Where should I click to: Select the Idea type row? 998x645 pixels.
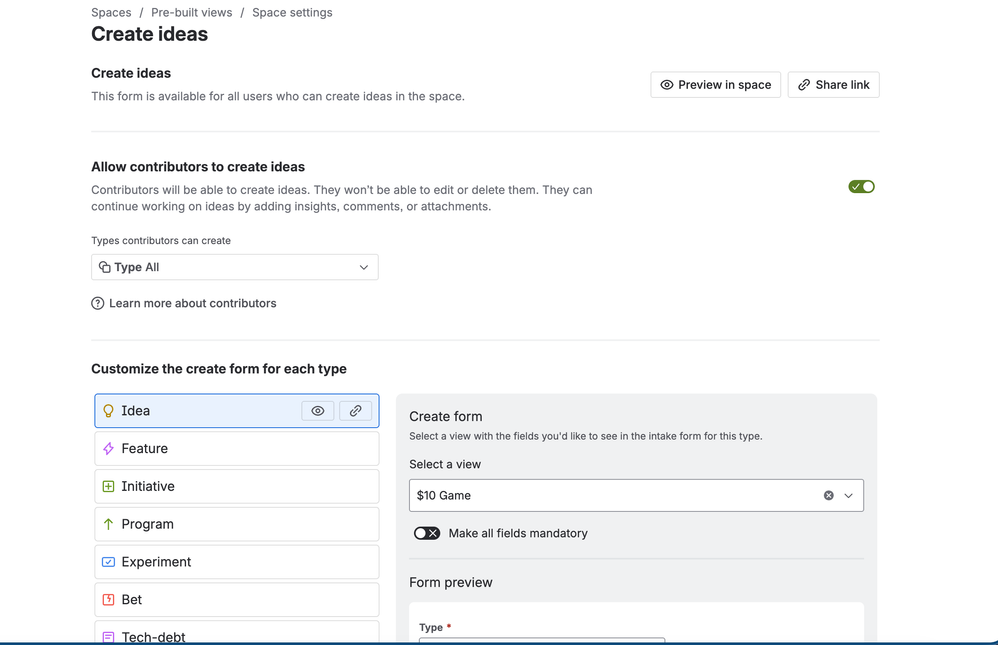237,411
